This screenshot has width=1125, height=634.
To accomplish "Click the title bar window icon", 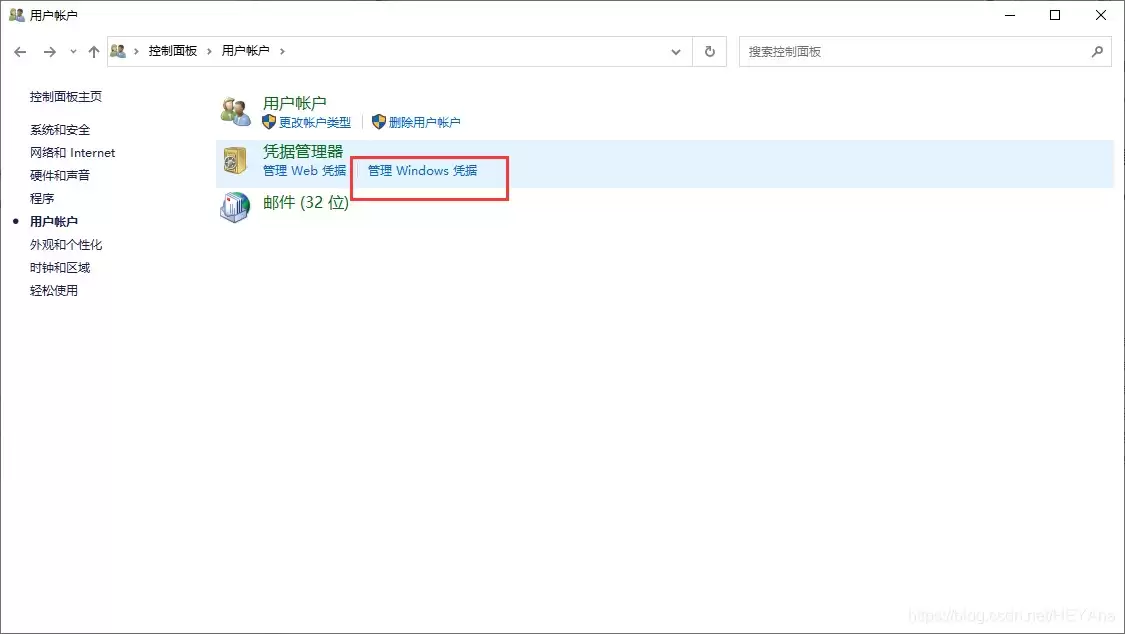I will tap(17, 15).
